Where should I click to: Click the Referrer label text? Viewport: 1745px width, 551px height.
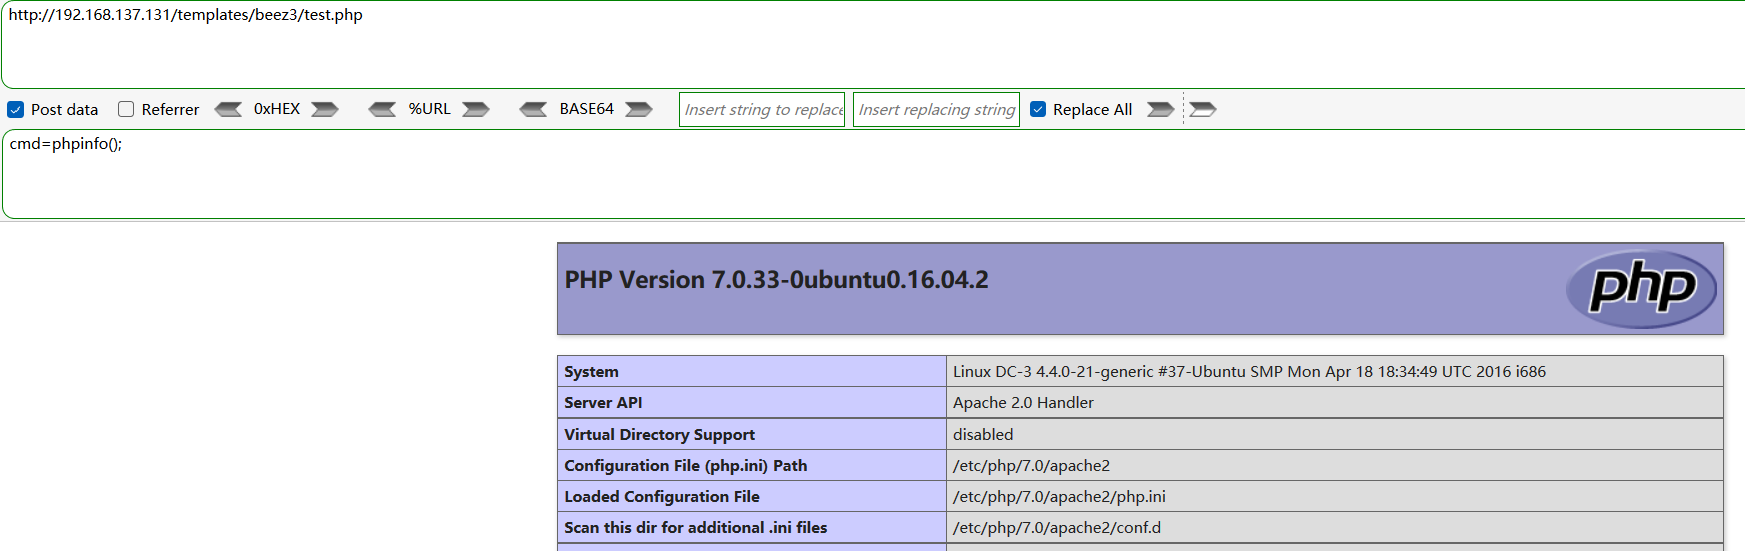(x=170, y=110)
